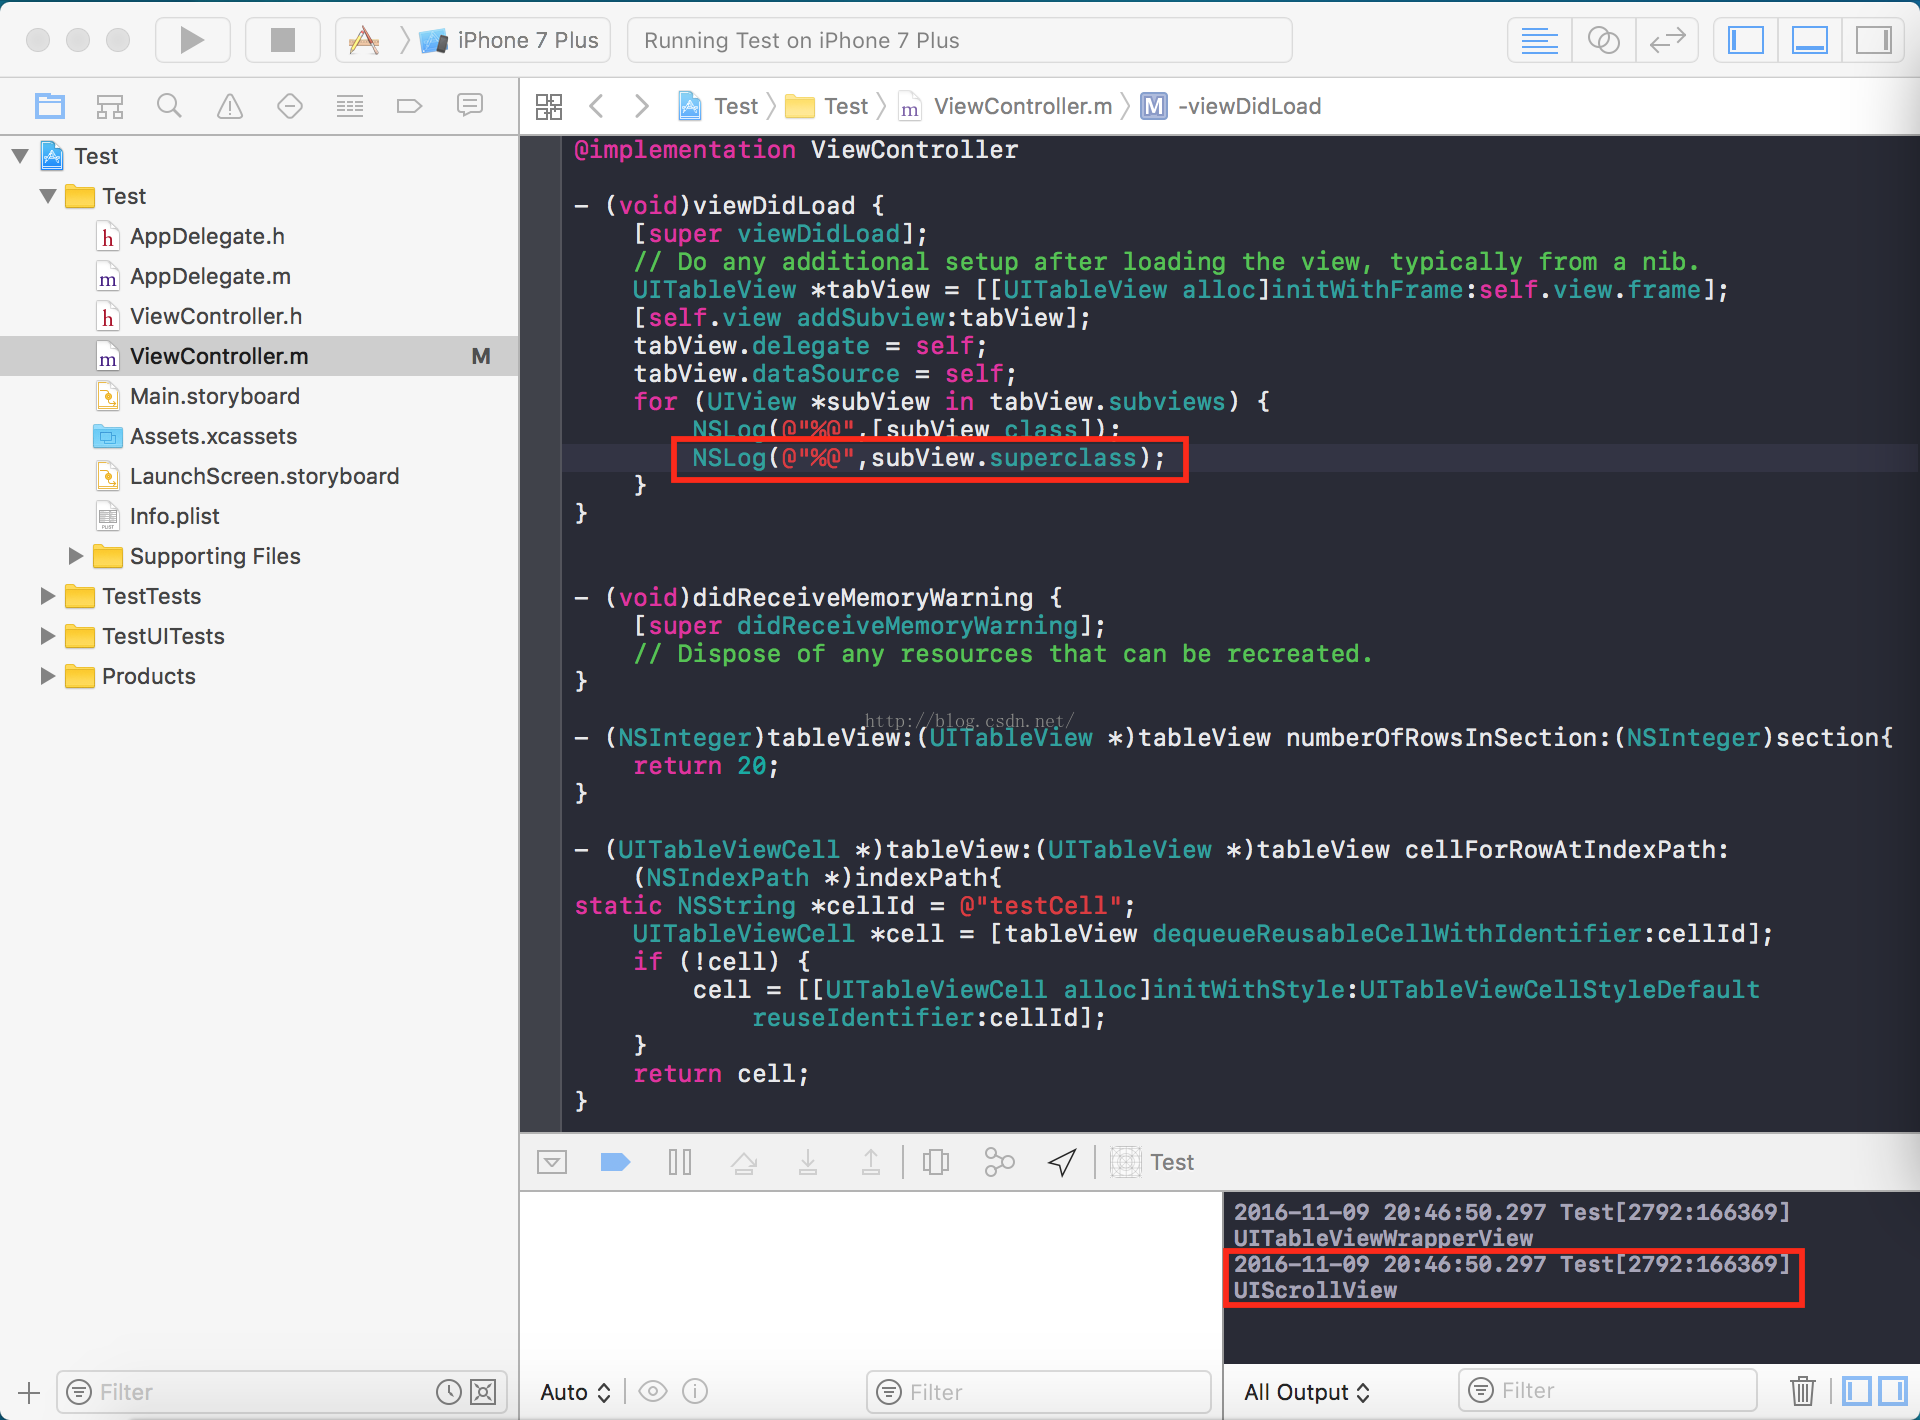This screenshot has width=1920, height=1420.
Task: Open the Issue navigator tab
Action: 230,105
